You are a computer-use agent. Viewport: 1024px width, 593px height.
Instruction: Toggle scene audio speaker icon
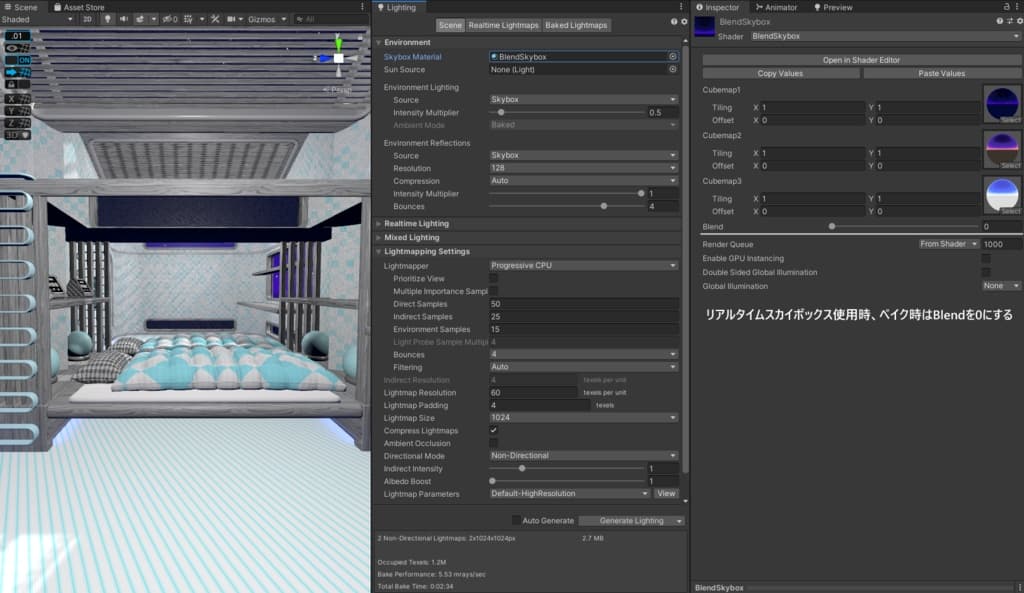pos(124,19)
